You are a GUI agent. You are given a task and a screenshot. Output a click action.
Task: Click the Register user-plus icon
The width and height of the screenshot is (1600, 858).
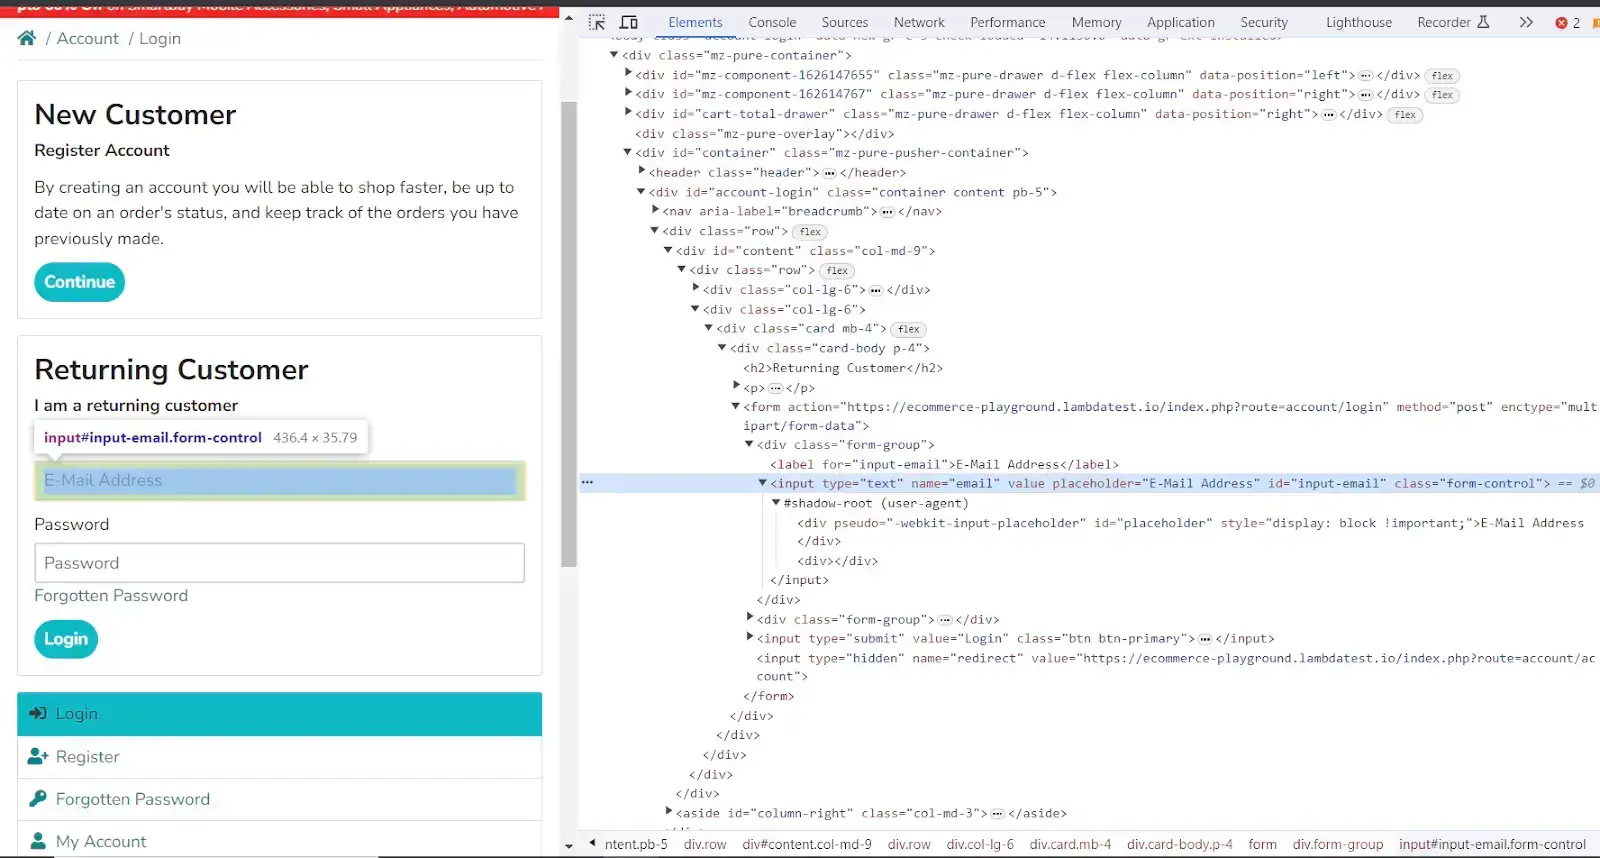pos(38,756)
